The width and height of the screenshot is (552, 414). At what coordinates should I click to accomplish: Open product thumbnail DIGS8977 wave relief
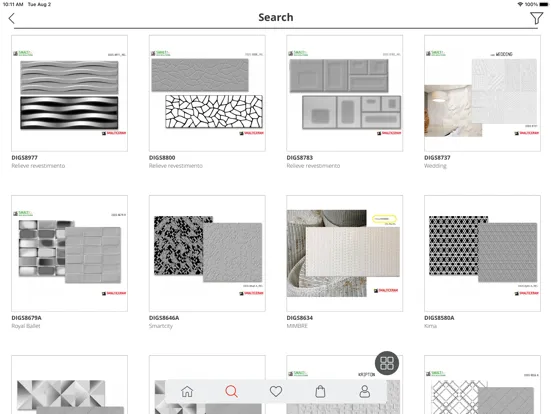click(69, 93)
